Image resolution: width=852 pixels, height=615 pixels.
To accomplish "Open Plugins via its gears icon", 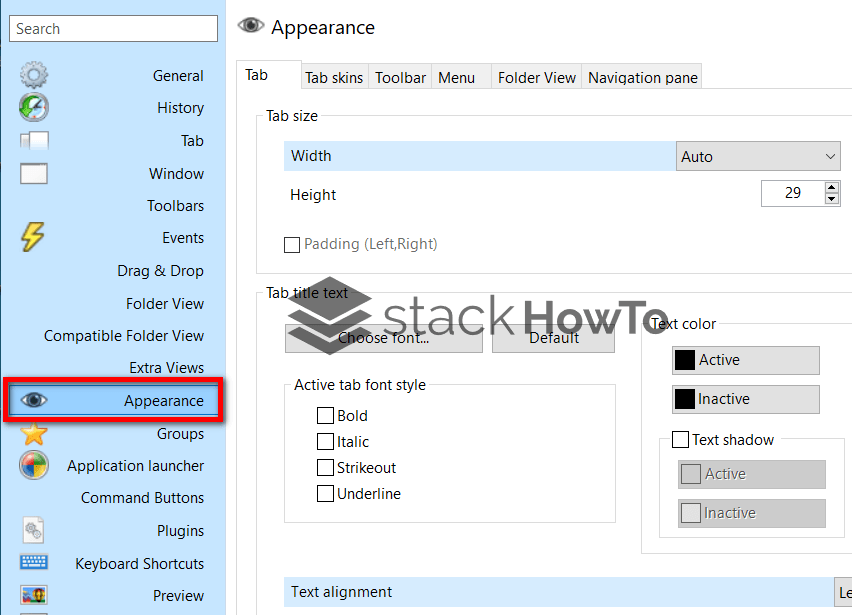I will pos(33,530).
